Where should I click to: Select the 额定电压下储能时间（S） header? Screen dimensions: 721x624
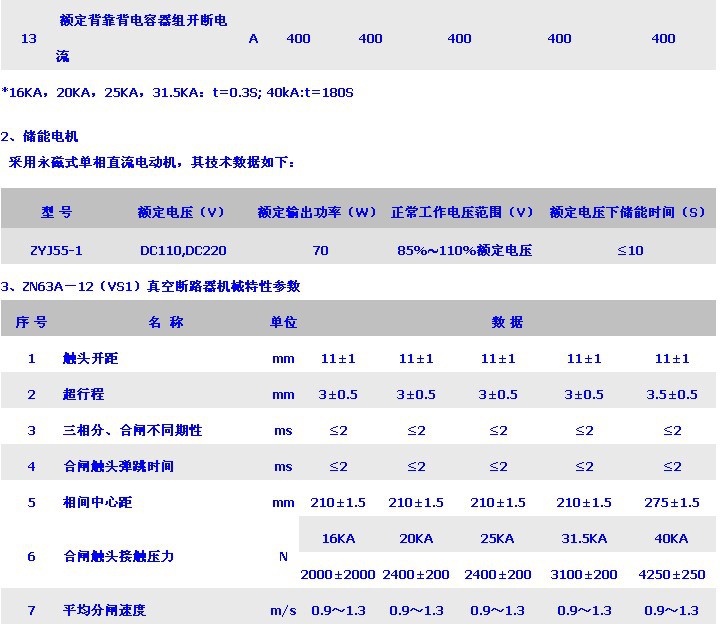pos(628,212)
